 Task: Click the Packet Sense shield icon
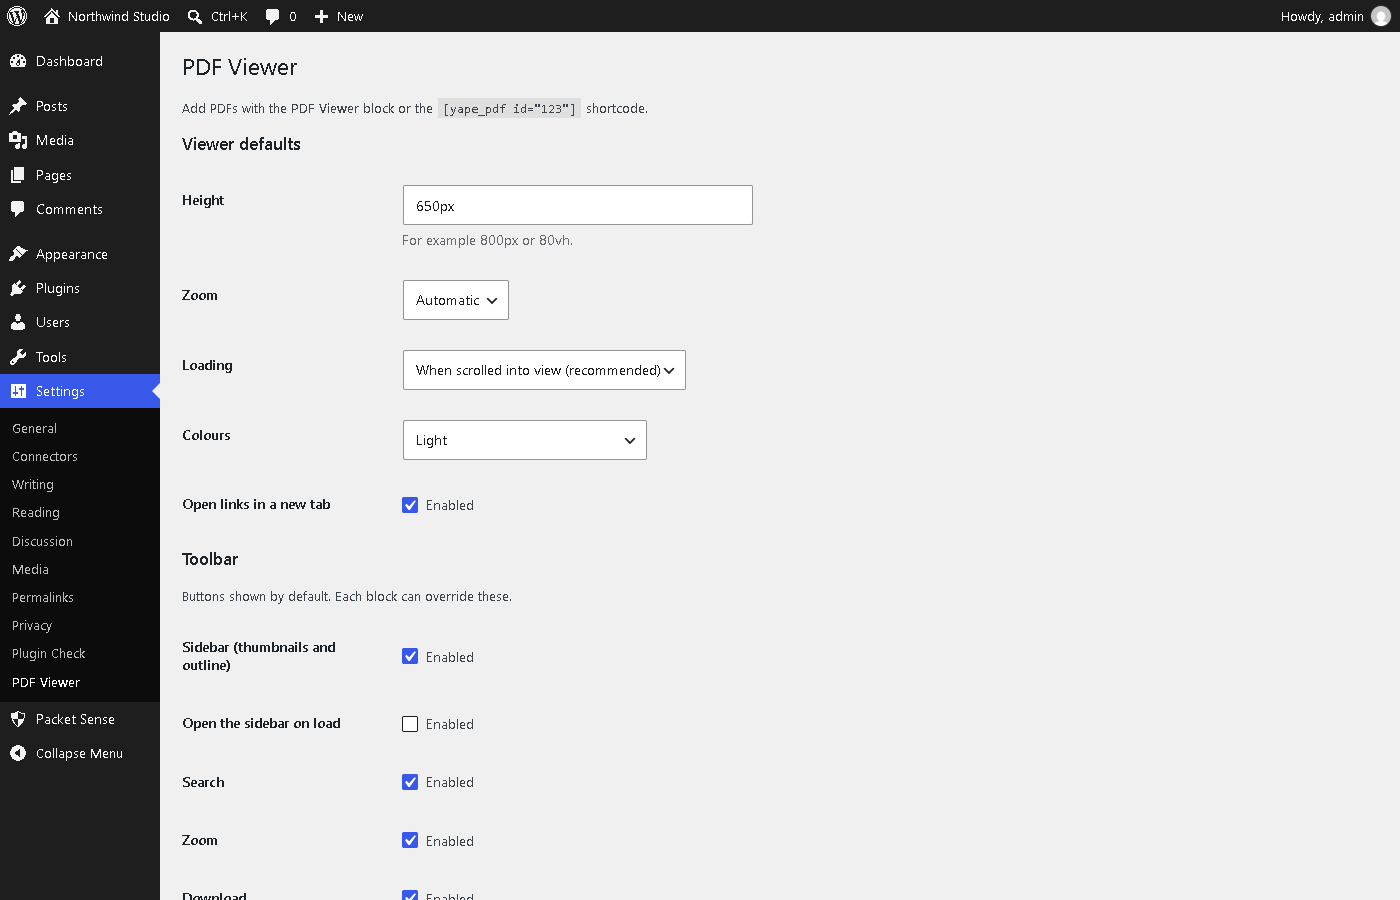coord(18,719)
